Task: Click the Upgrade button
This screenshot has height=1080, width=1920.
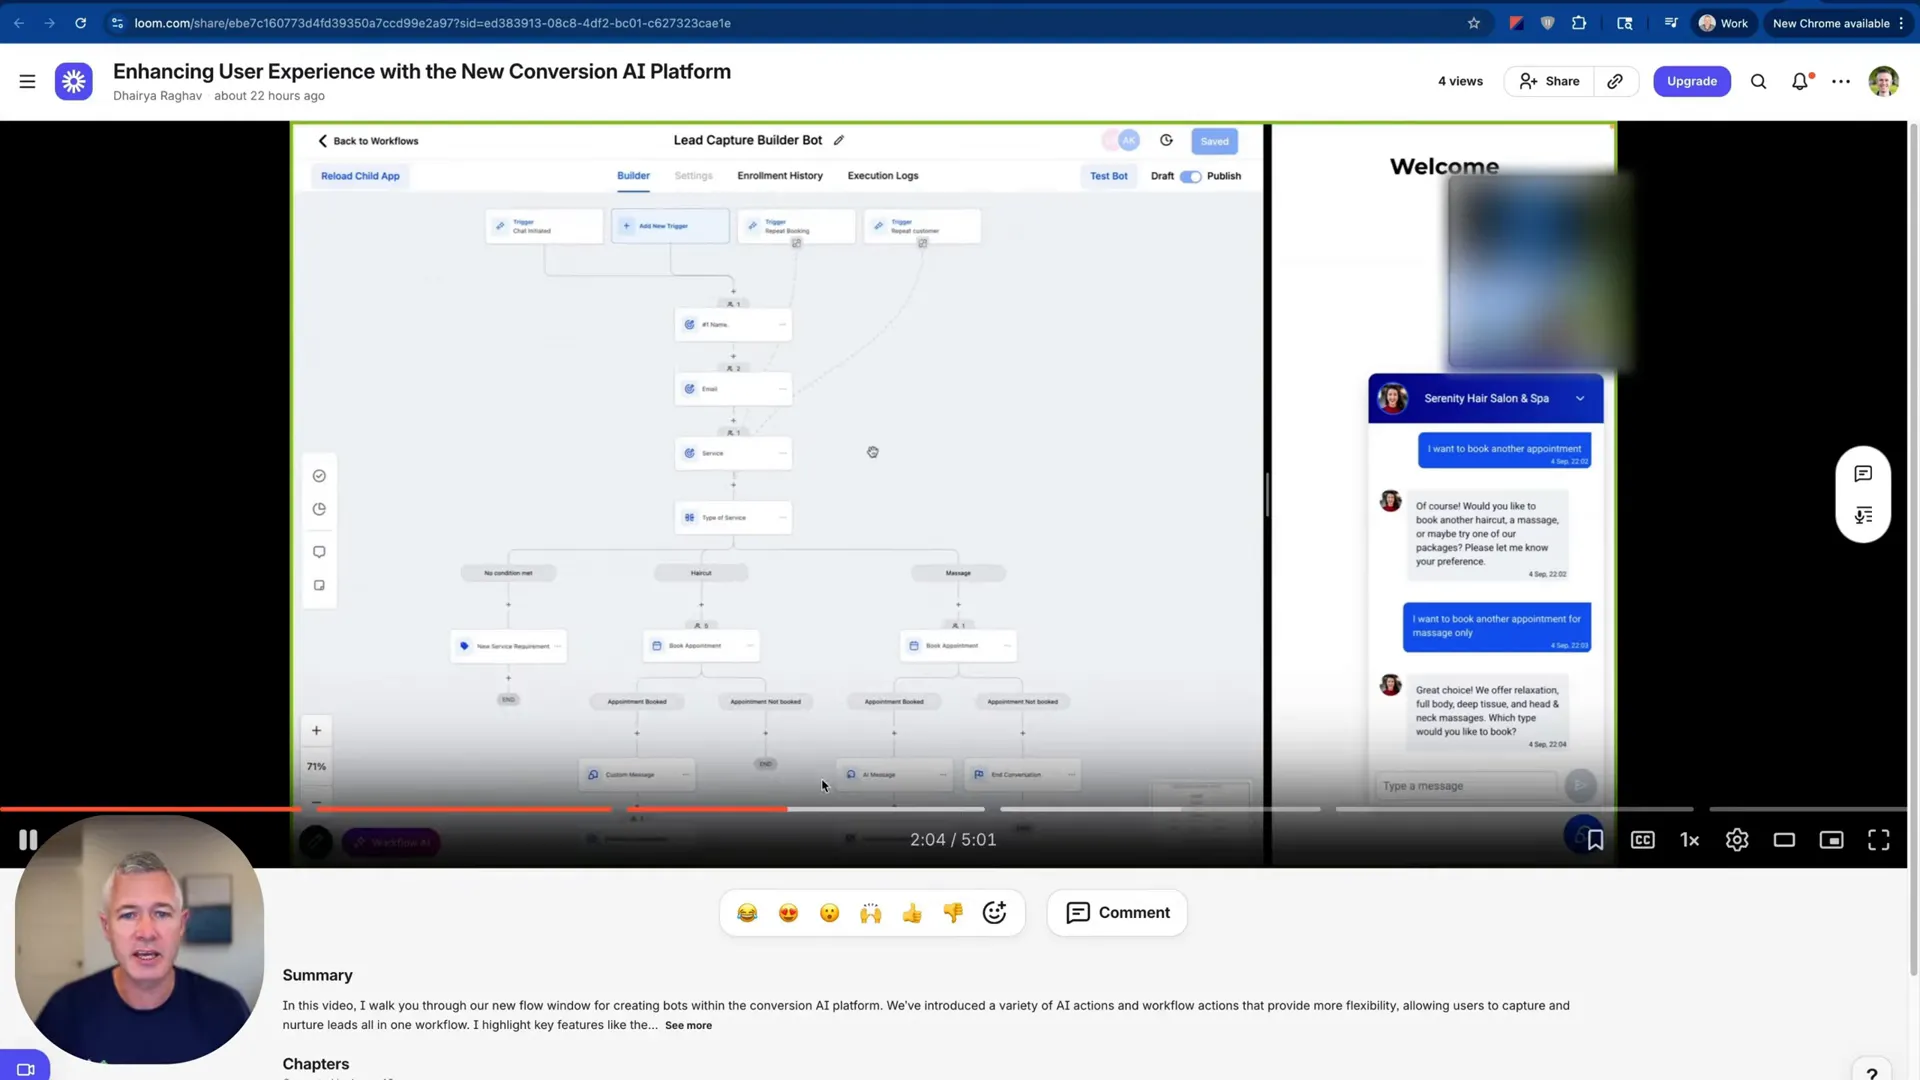Action: pyautogui.click(x=1691, y=81)
